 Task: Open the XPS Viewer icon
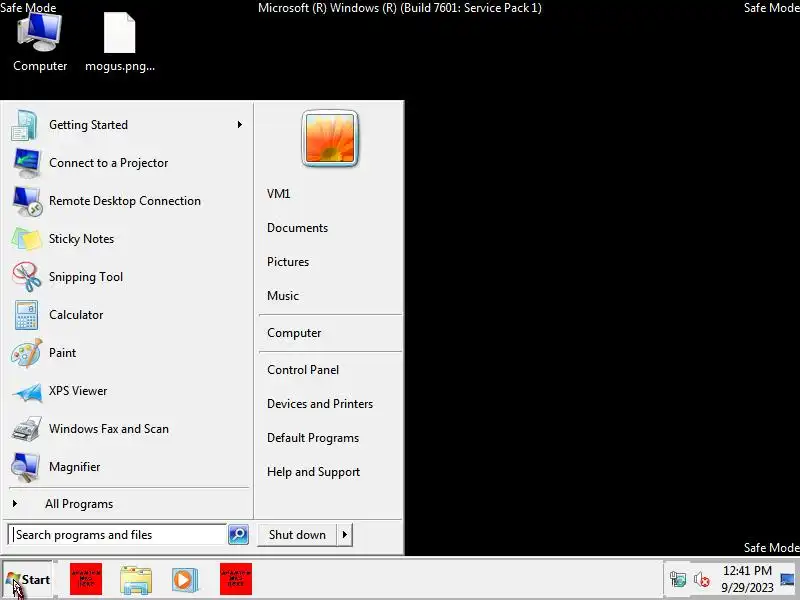[27, 391]
